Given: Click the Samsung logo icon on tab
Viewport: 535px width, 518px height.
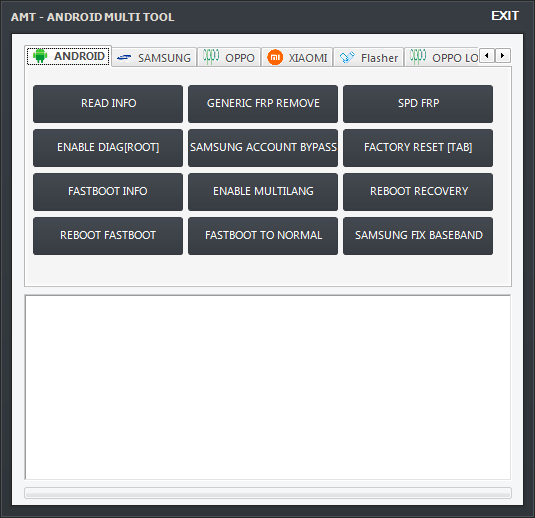Looking at the screenshot, I should pyautogui.click(x=124, y=58).
